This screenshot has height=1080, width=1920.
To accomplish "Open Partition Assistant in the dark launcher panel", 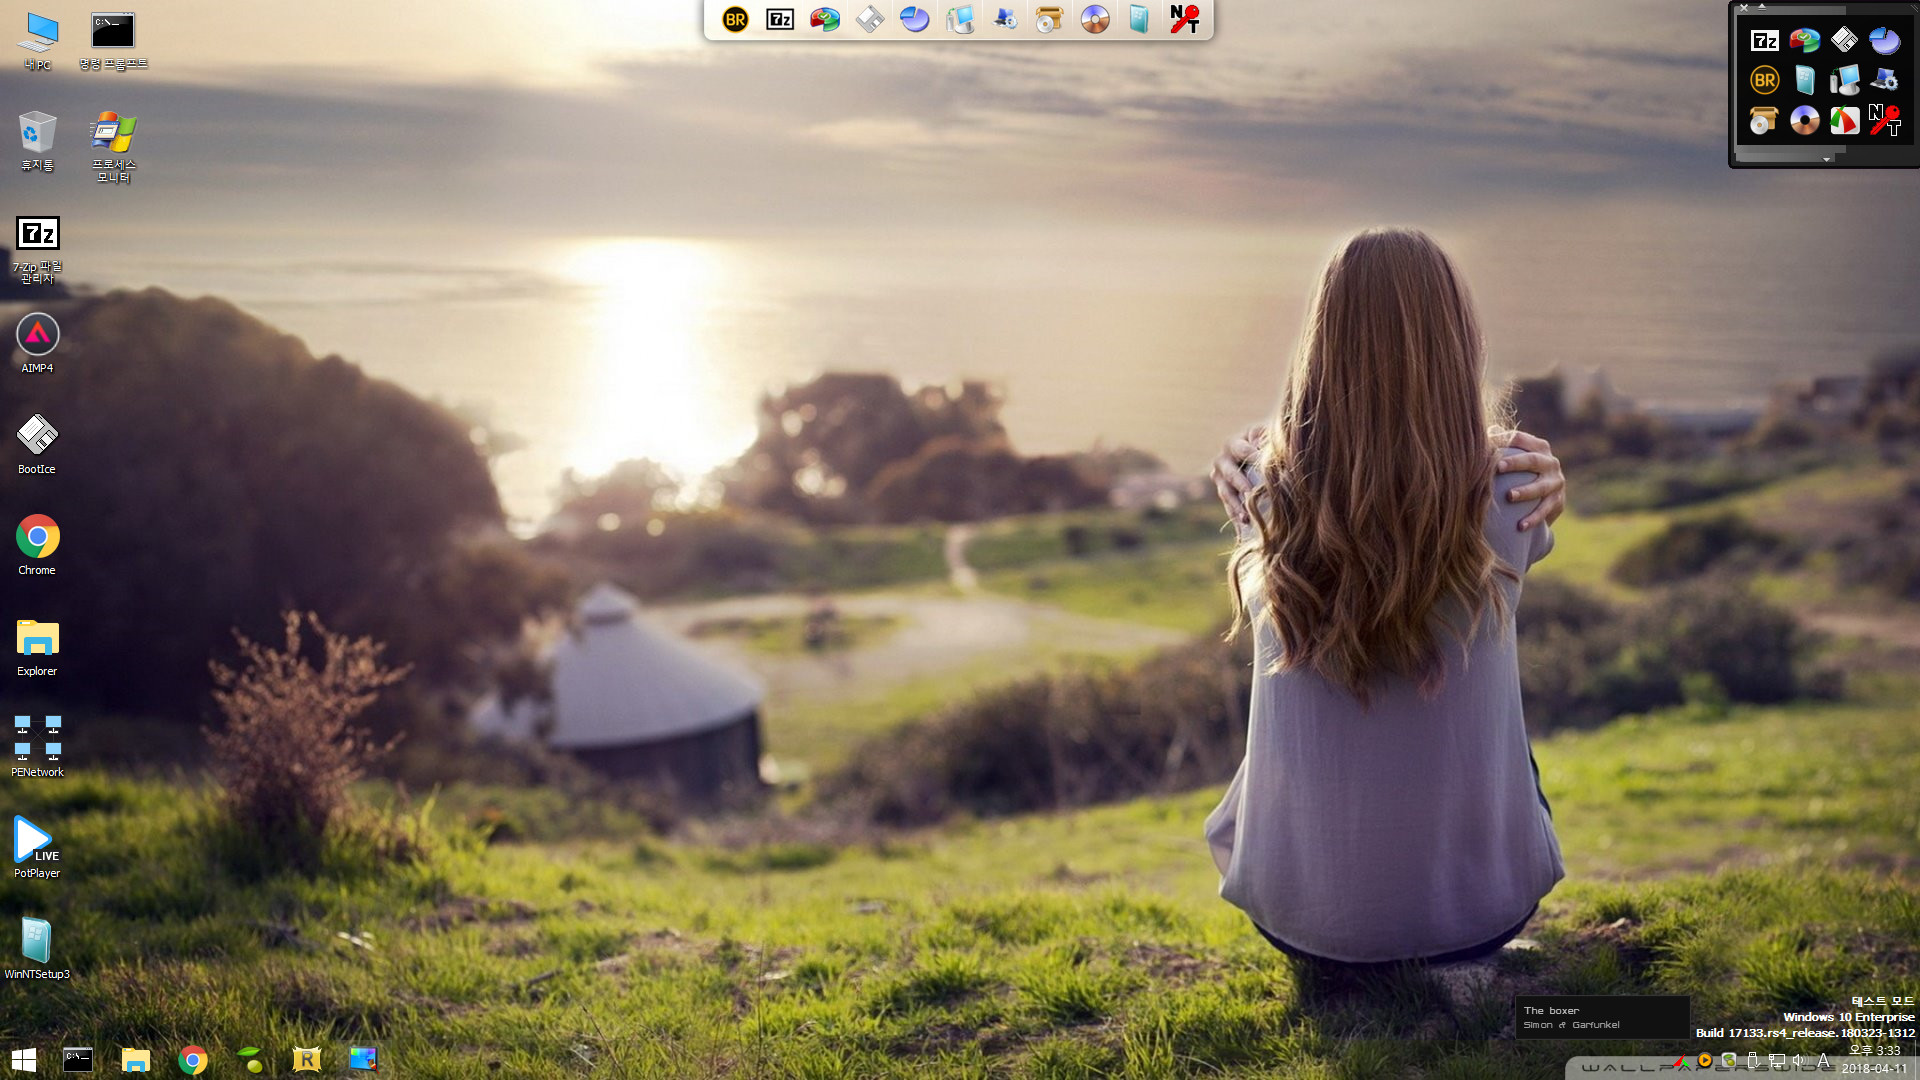I will (1804, 40).
